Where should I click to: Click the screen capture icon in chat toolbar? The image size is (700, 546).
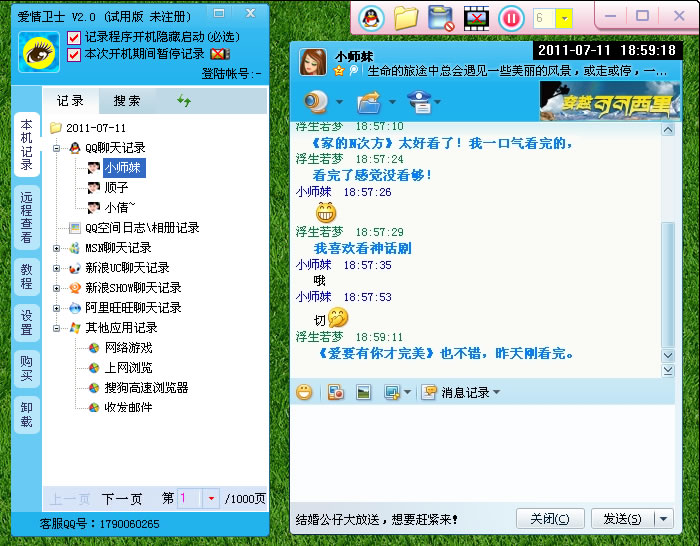click(x=392, y=392)
